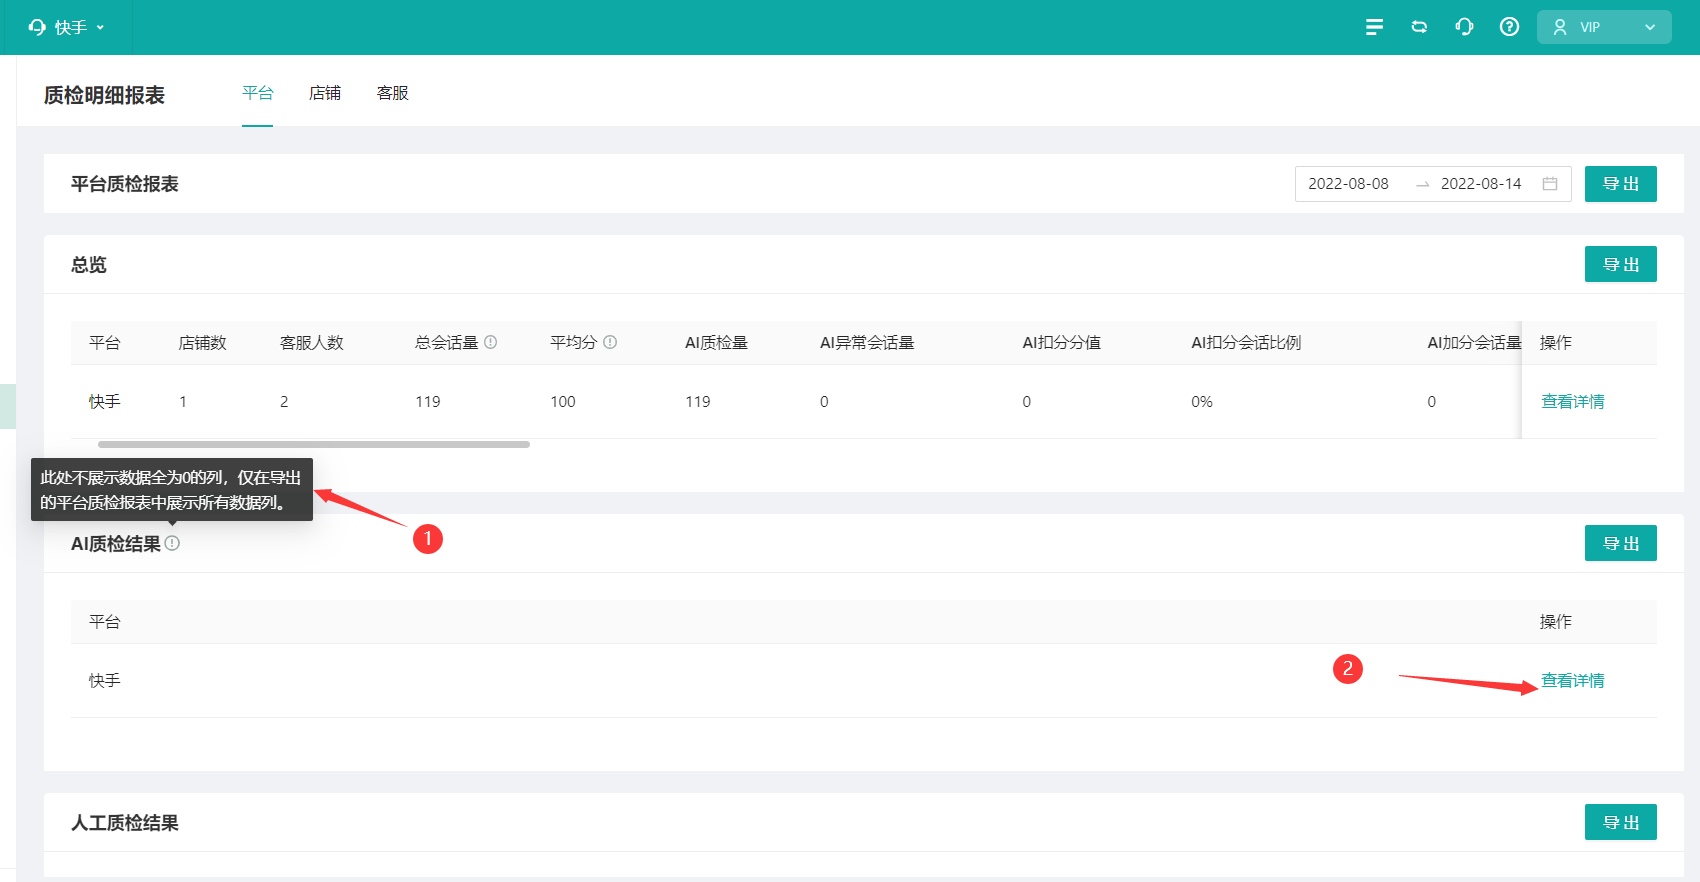Click the 客服人数 column header
This screenshot has width=1700, height=882.
point(311,342)
